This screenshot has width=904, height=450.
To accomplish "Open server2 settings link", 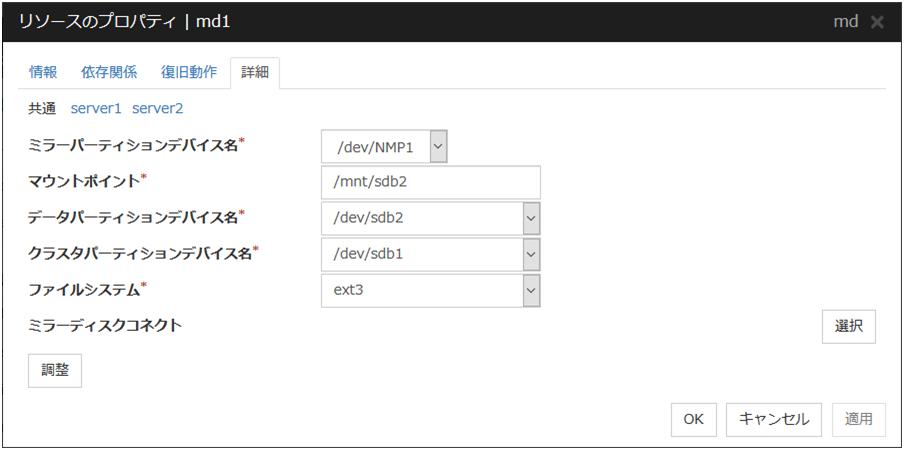I will coord(157,108).
